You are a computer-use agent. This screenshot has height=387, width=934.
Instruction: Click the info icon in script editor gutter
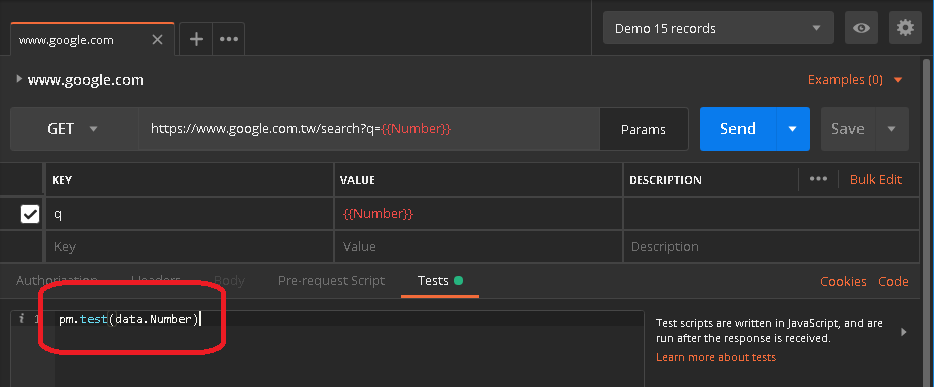coord(21,319)
